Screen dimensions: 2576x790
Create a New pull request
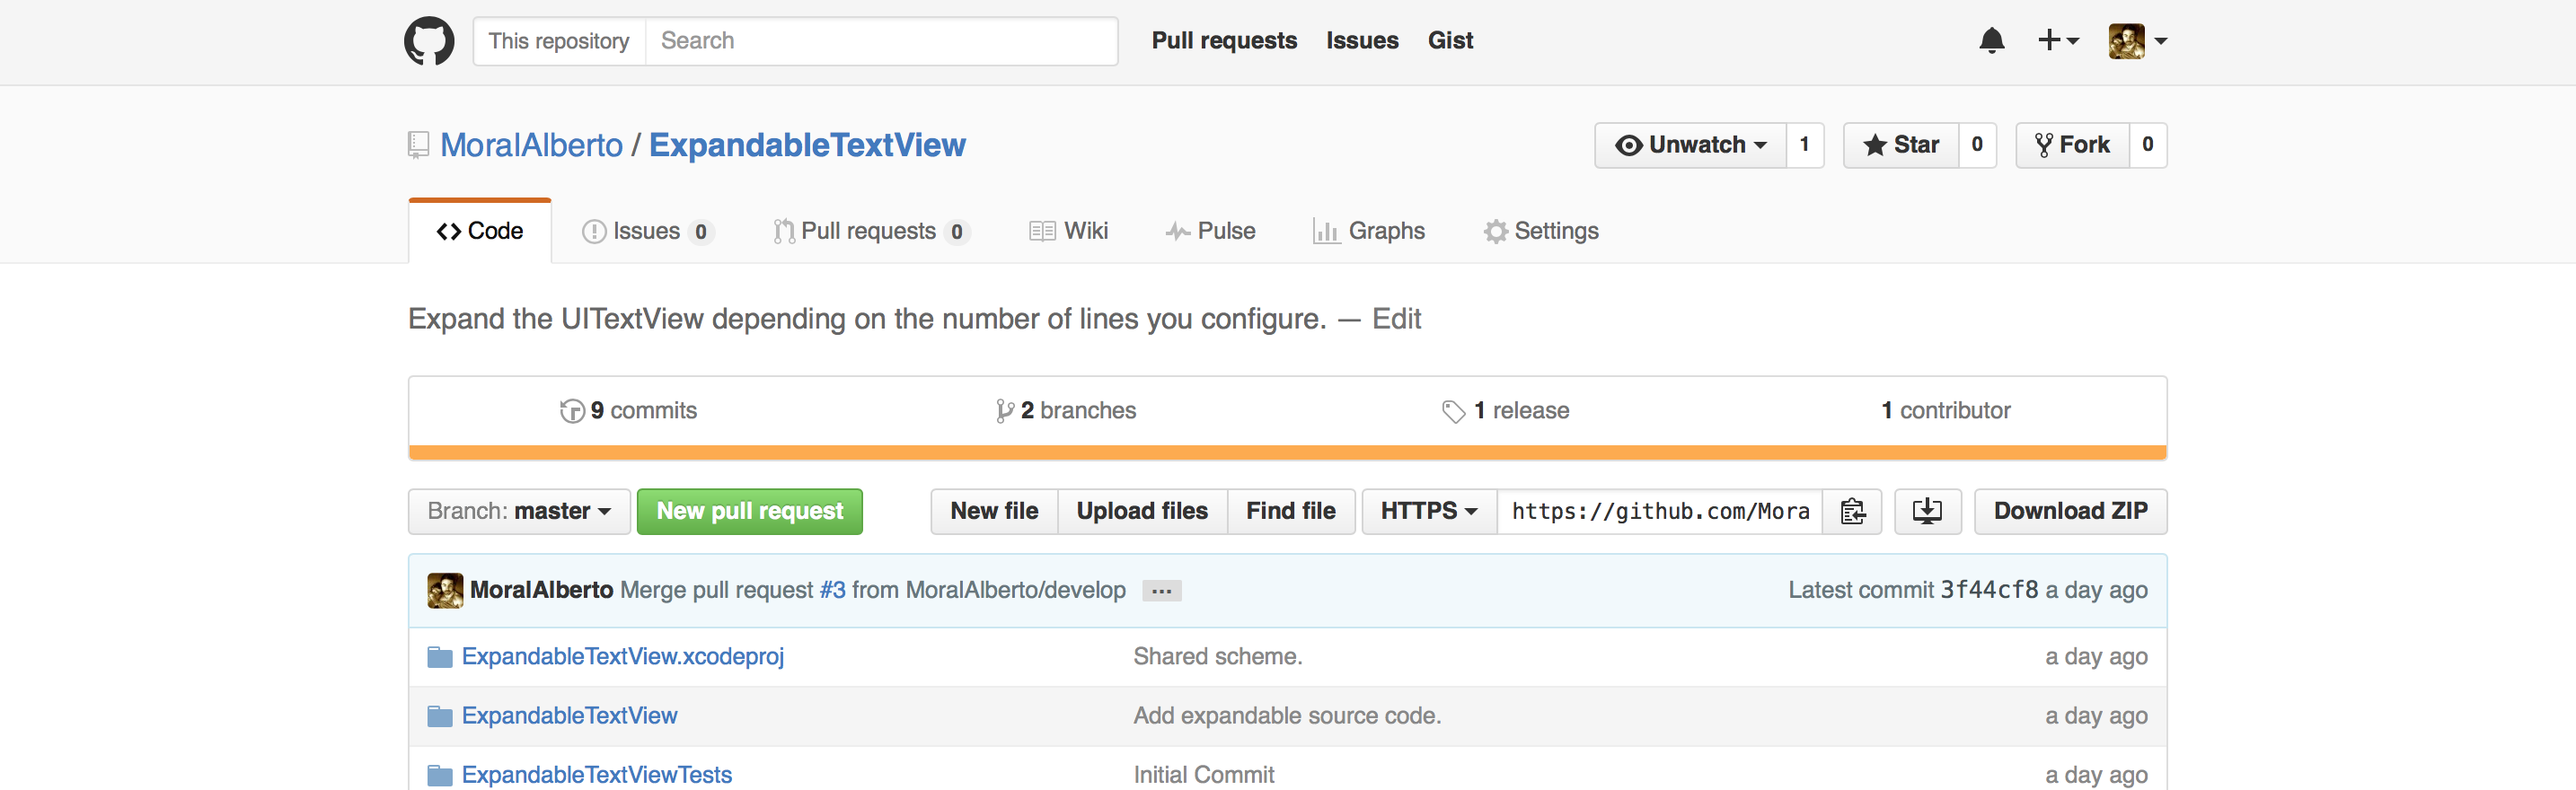tap(750, 512)
